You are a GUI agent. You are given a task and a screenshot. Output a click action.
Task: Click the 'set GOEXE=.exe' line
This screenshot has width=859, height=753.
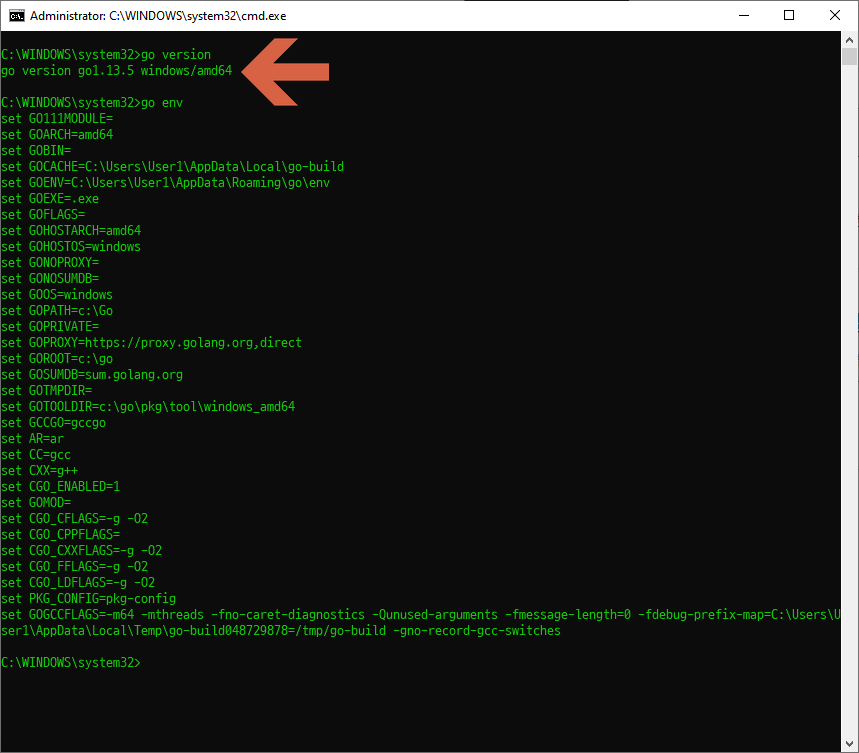pyautogui.click(x=50, y=199)
